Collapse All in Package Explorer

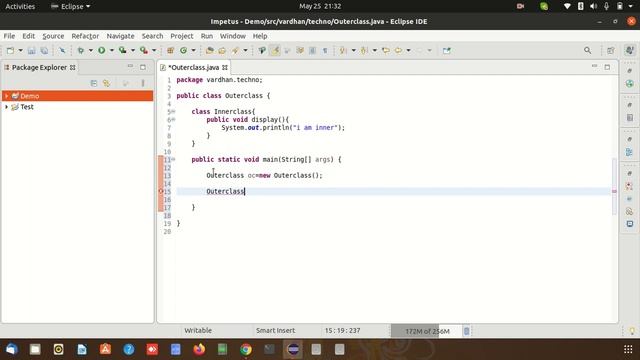pyautogui.click(x=94, y=83)
